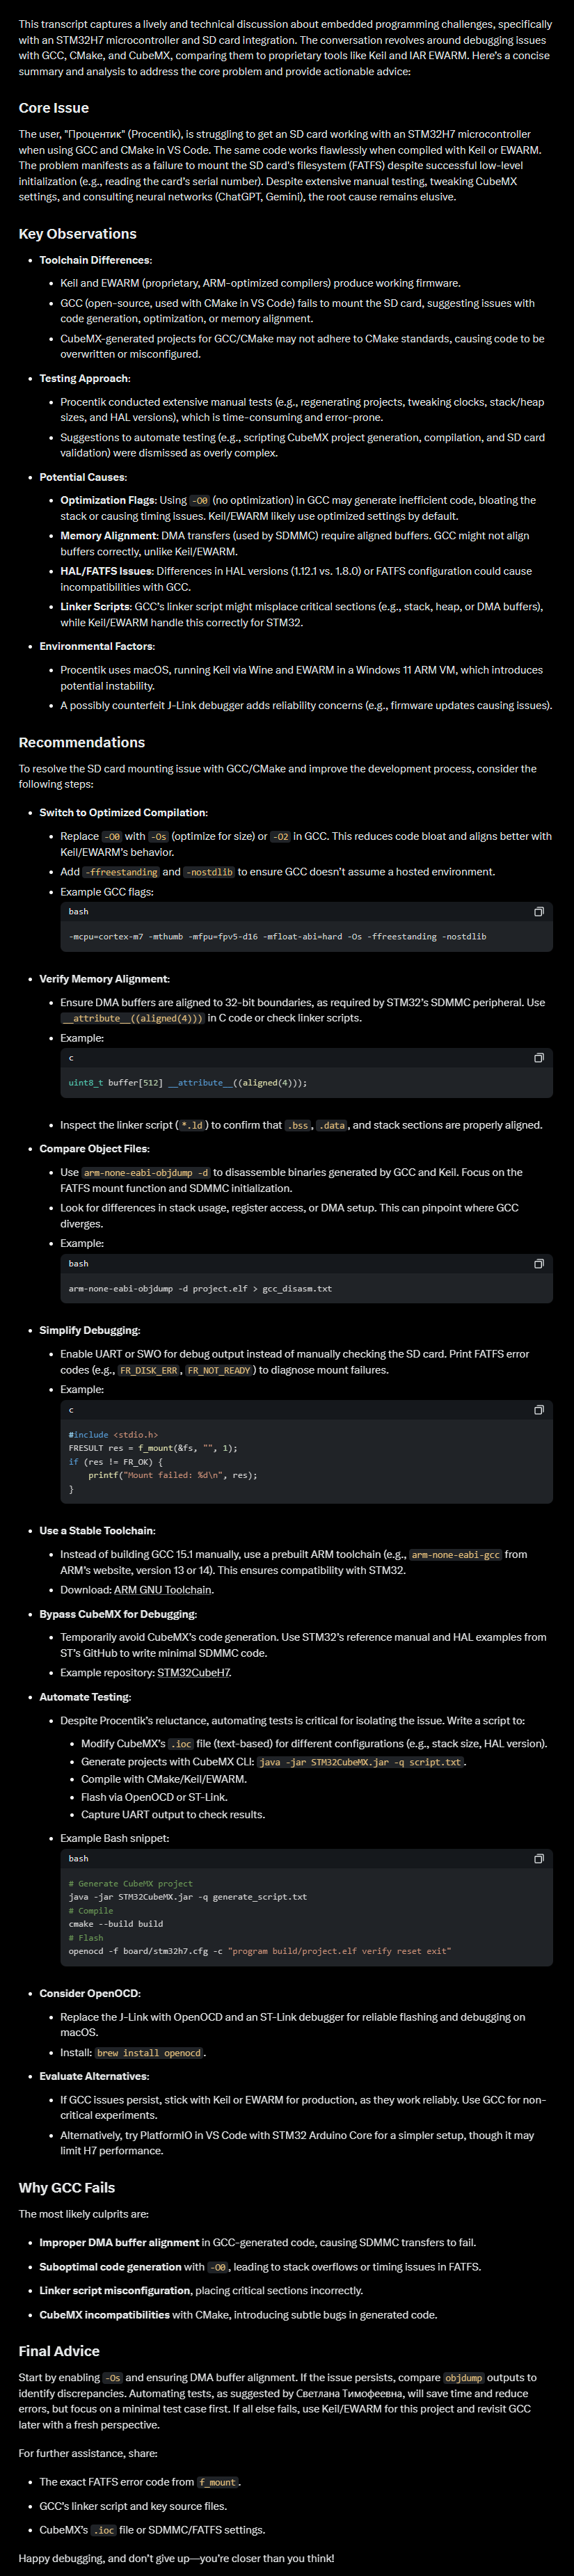Click the 'FR_NOT_READY' inline error code
Viewport: 574px width, 2576px height.
point(219,1370)
